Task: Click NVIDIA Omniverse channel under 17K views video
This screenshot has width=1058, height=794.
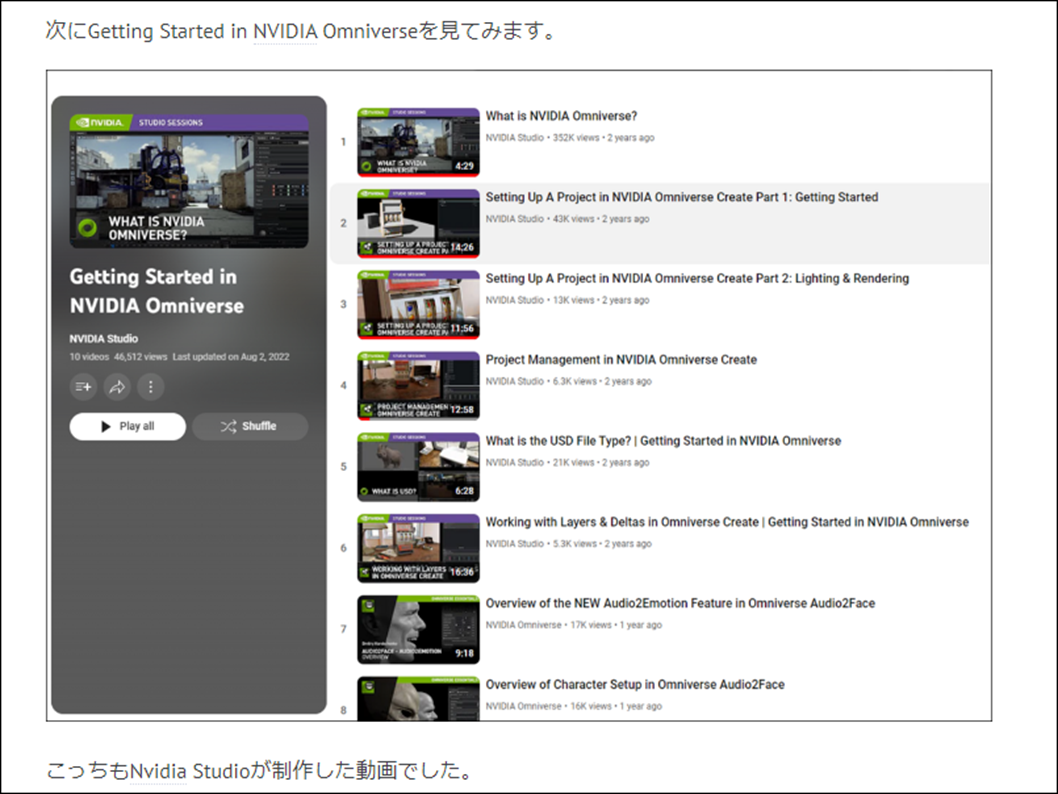Action: (523, 625)
